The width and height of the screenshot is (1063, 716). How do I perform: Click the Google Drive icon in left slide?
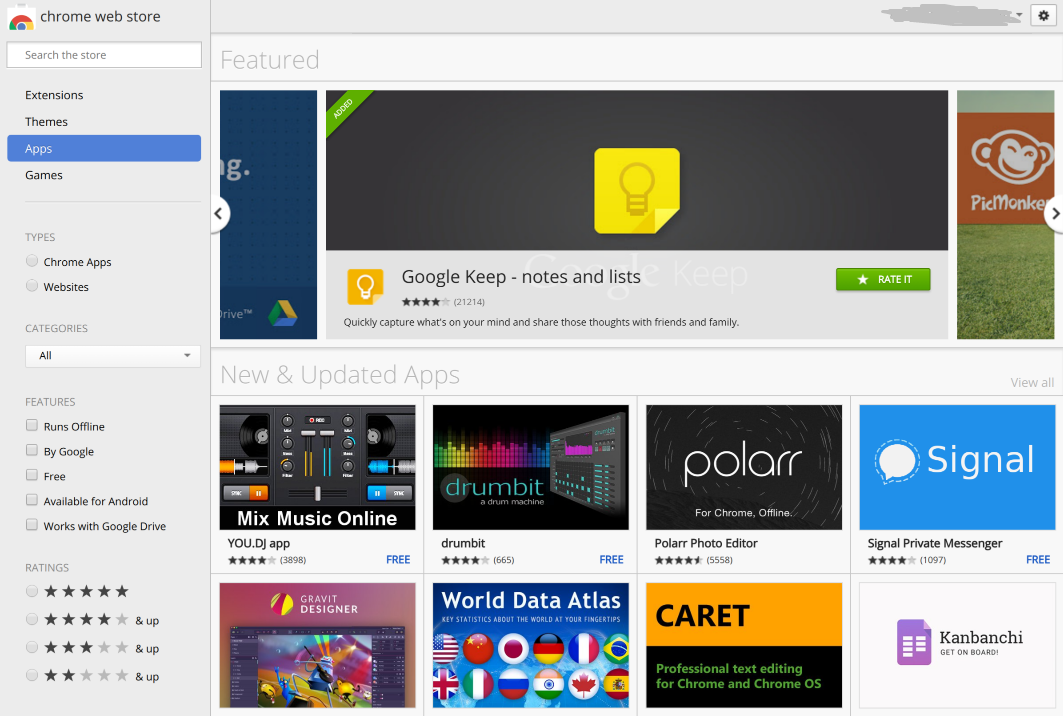click(x=282, y=313)
